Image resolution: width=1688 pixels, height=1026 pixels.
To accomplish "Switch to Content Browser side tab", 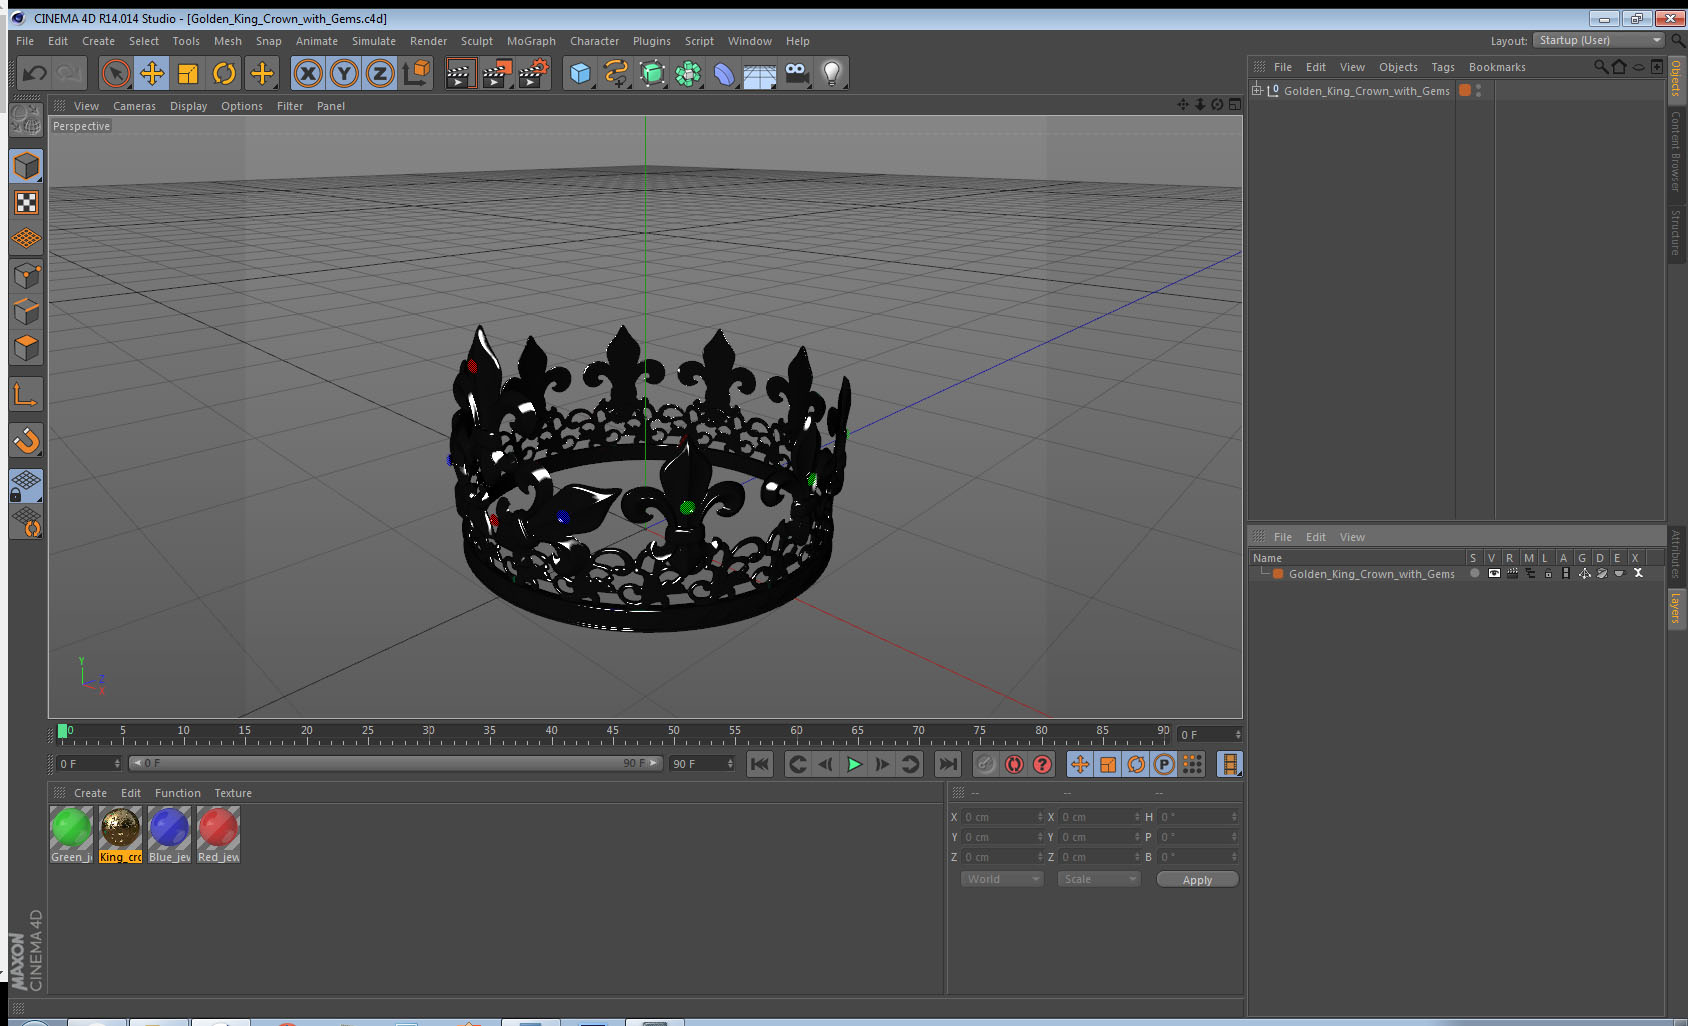I will coord(1676,151).
